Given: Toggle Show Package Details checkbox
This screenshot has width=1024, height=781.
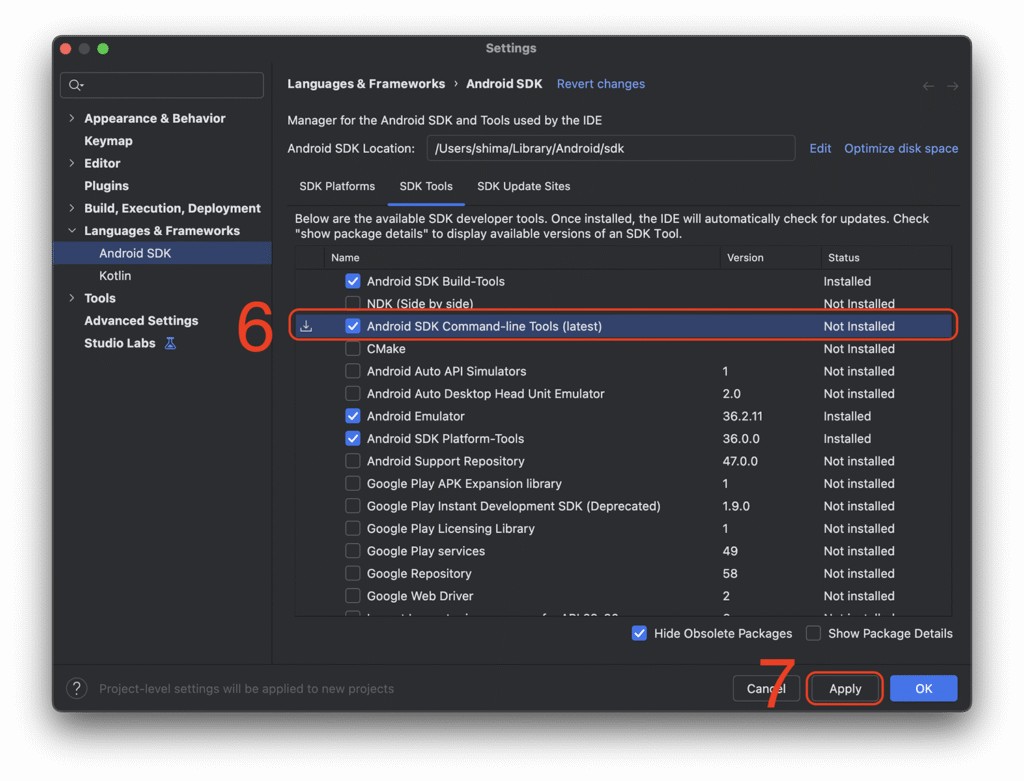Looking at the screenshot, I should click(814, 633).
